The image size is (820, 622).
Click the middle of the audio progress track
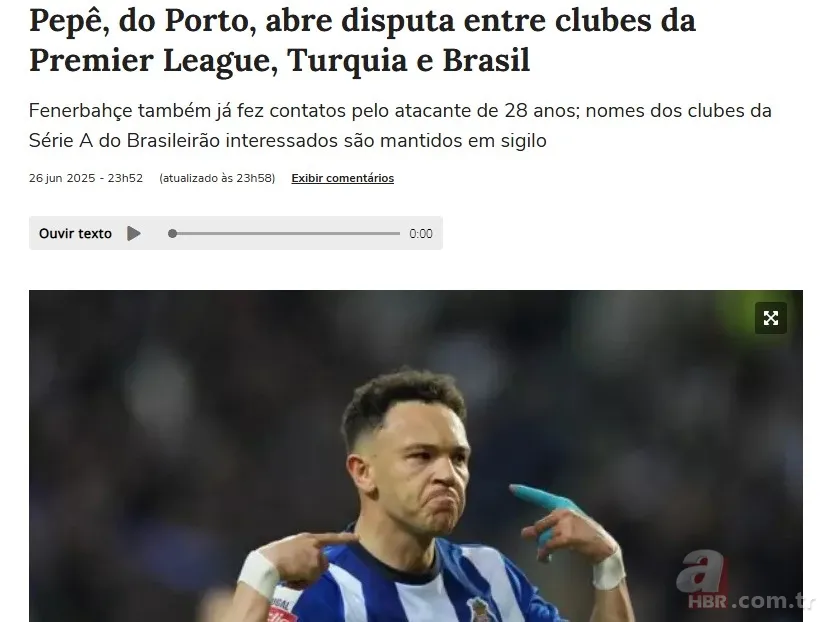284,233
